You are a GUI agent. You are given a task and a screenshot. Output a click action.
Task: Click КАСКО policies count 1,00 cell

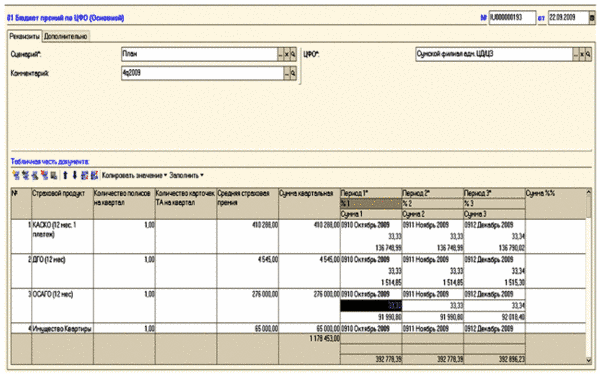point(124,236)
